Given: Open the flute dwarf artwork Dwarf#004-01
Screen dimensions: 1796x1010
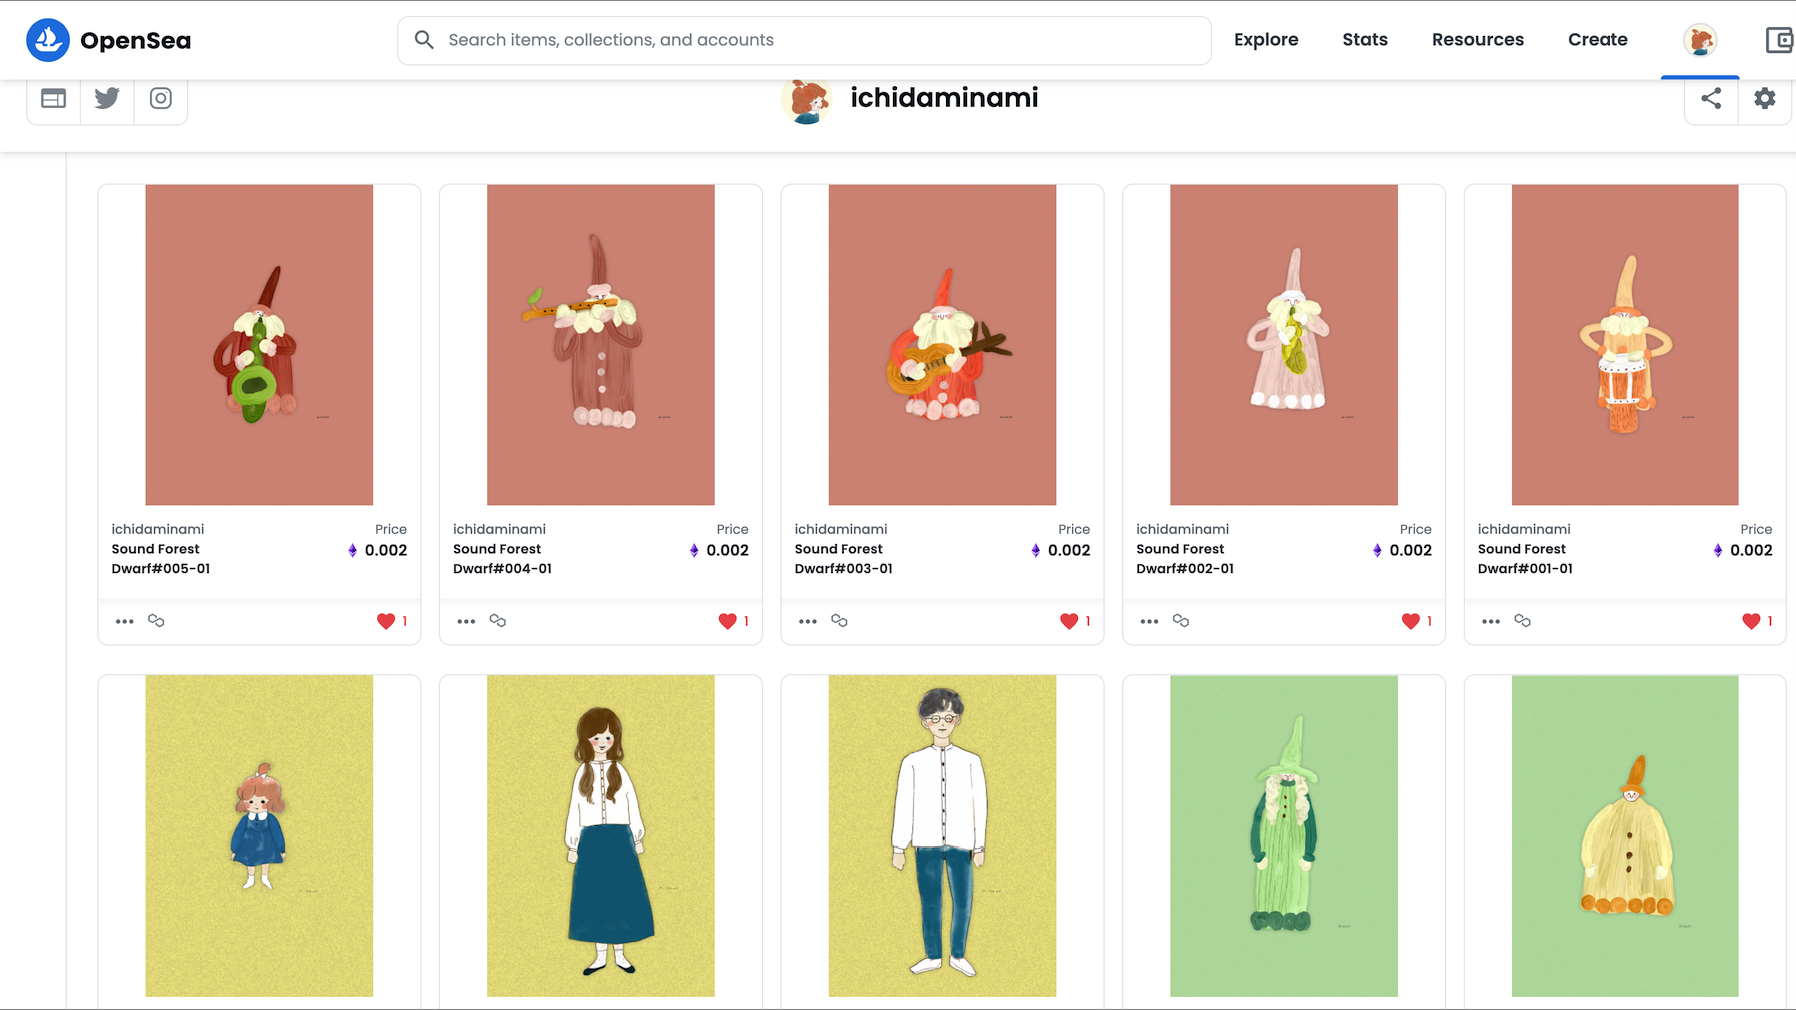Looking at the screenshot, I should click(601, 345).
